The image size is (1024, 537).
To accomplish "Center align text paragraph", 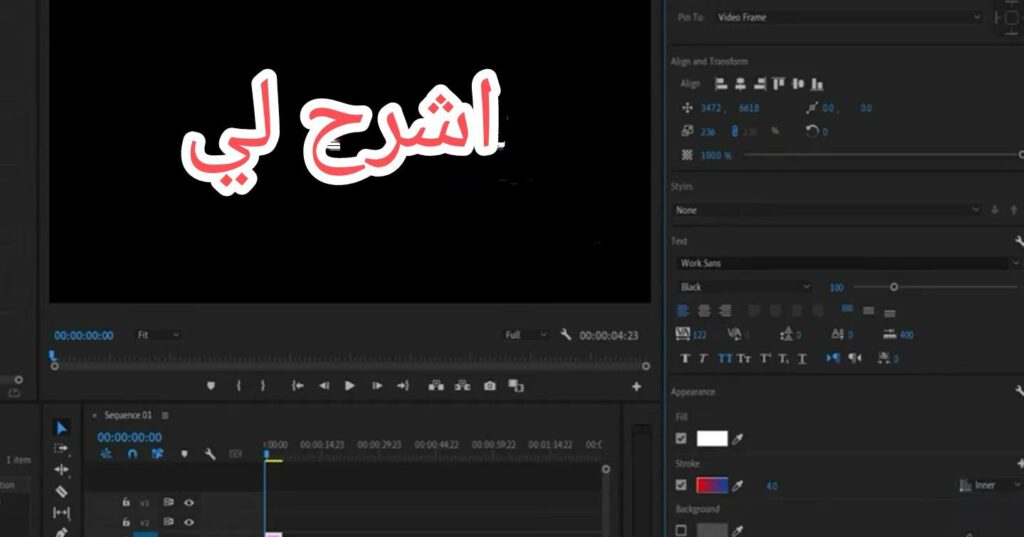I will (704, 311).
